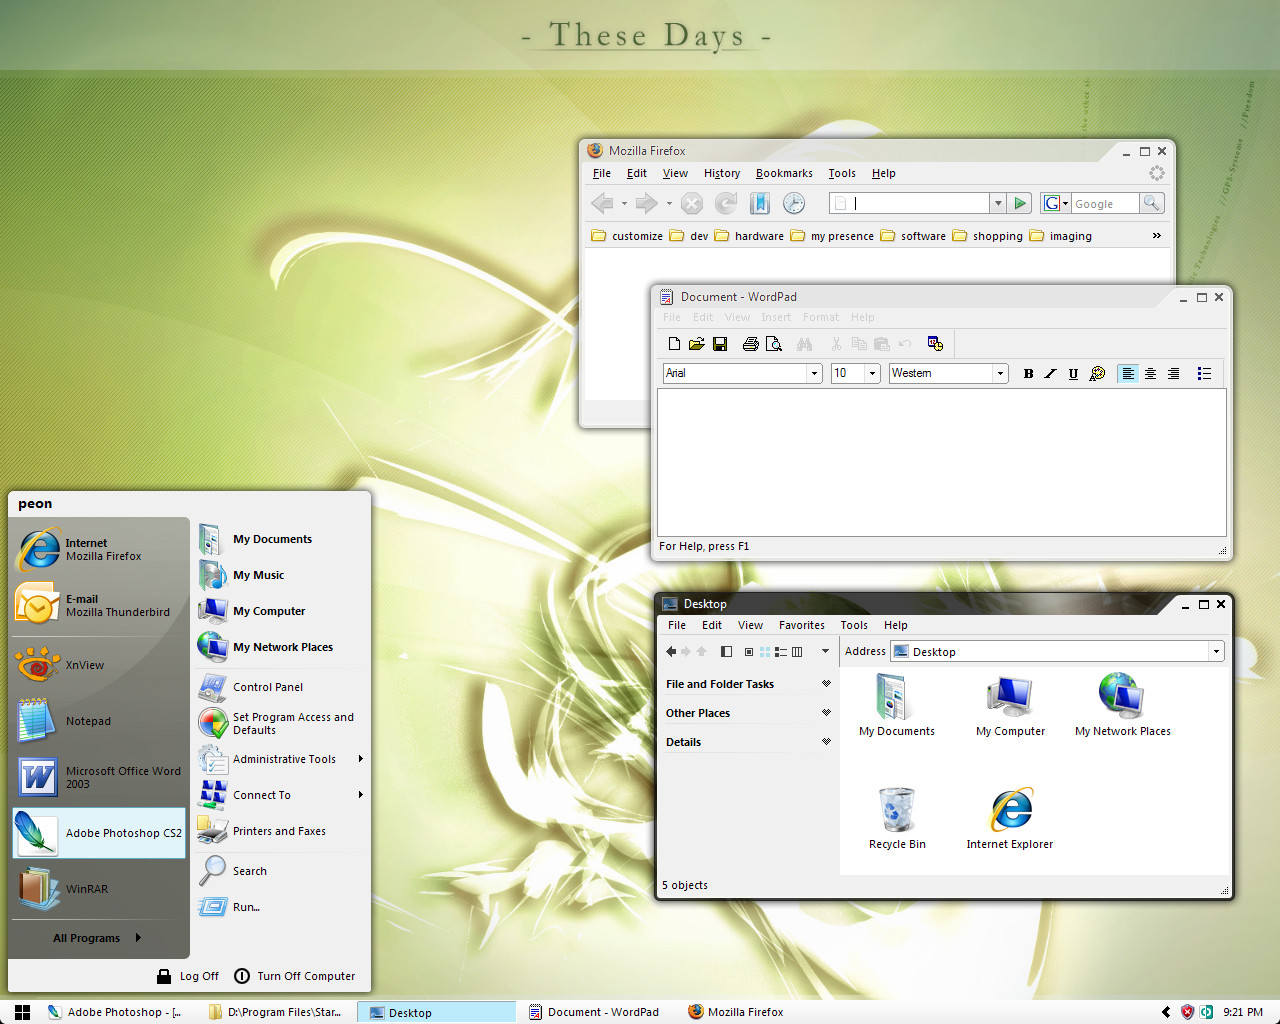1280x1024 pixels.
Task: Open View menu in Desktop window
Action: coord(750,625)
